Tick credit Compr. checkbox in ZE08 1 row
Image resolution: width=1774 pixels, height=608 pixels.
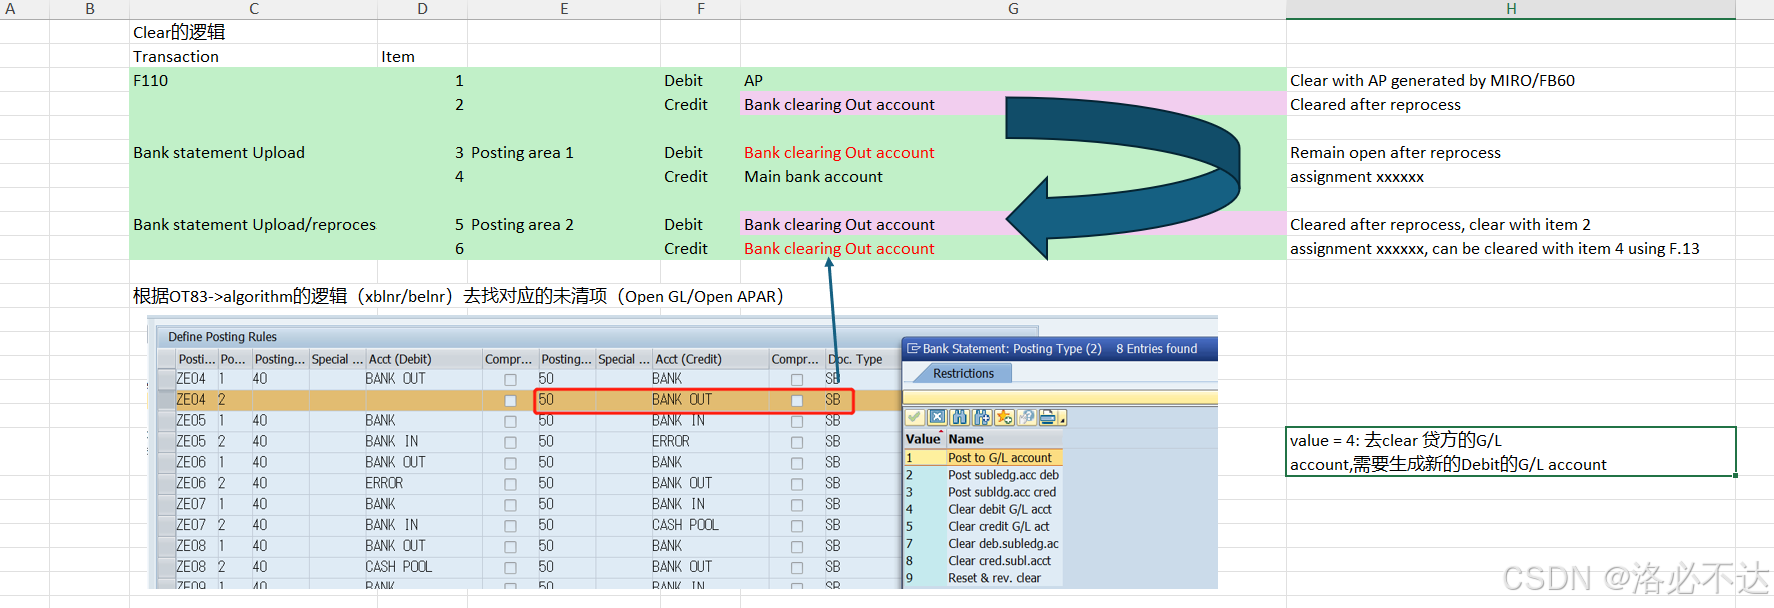(x=797, y=547)
